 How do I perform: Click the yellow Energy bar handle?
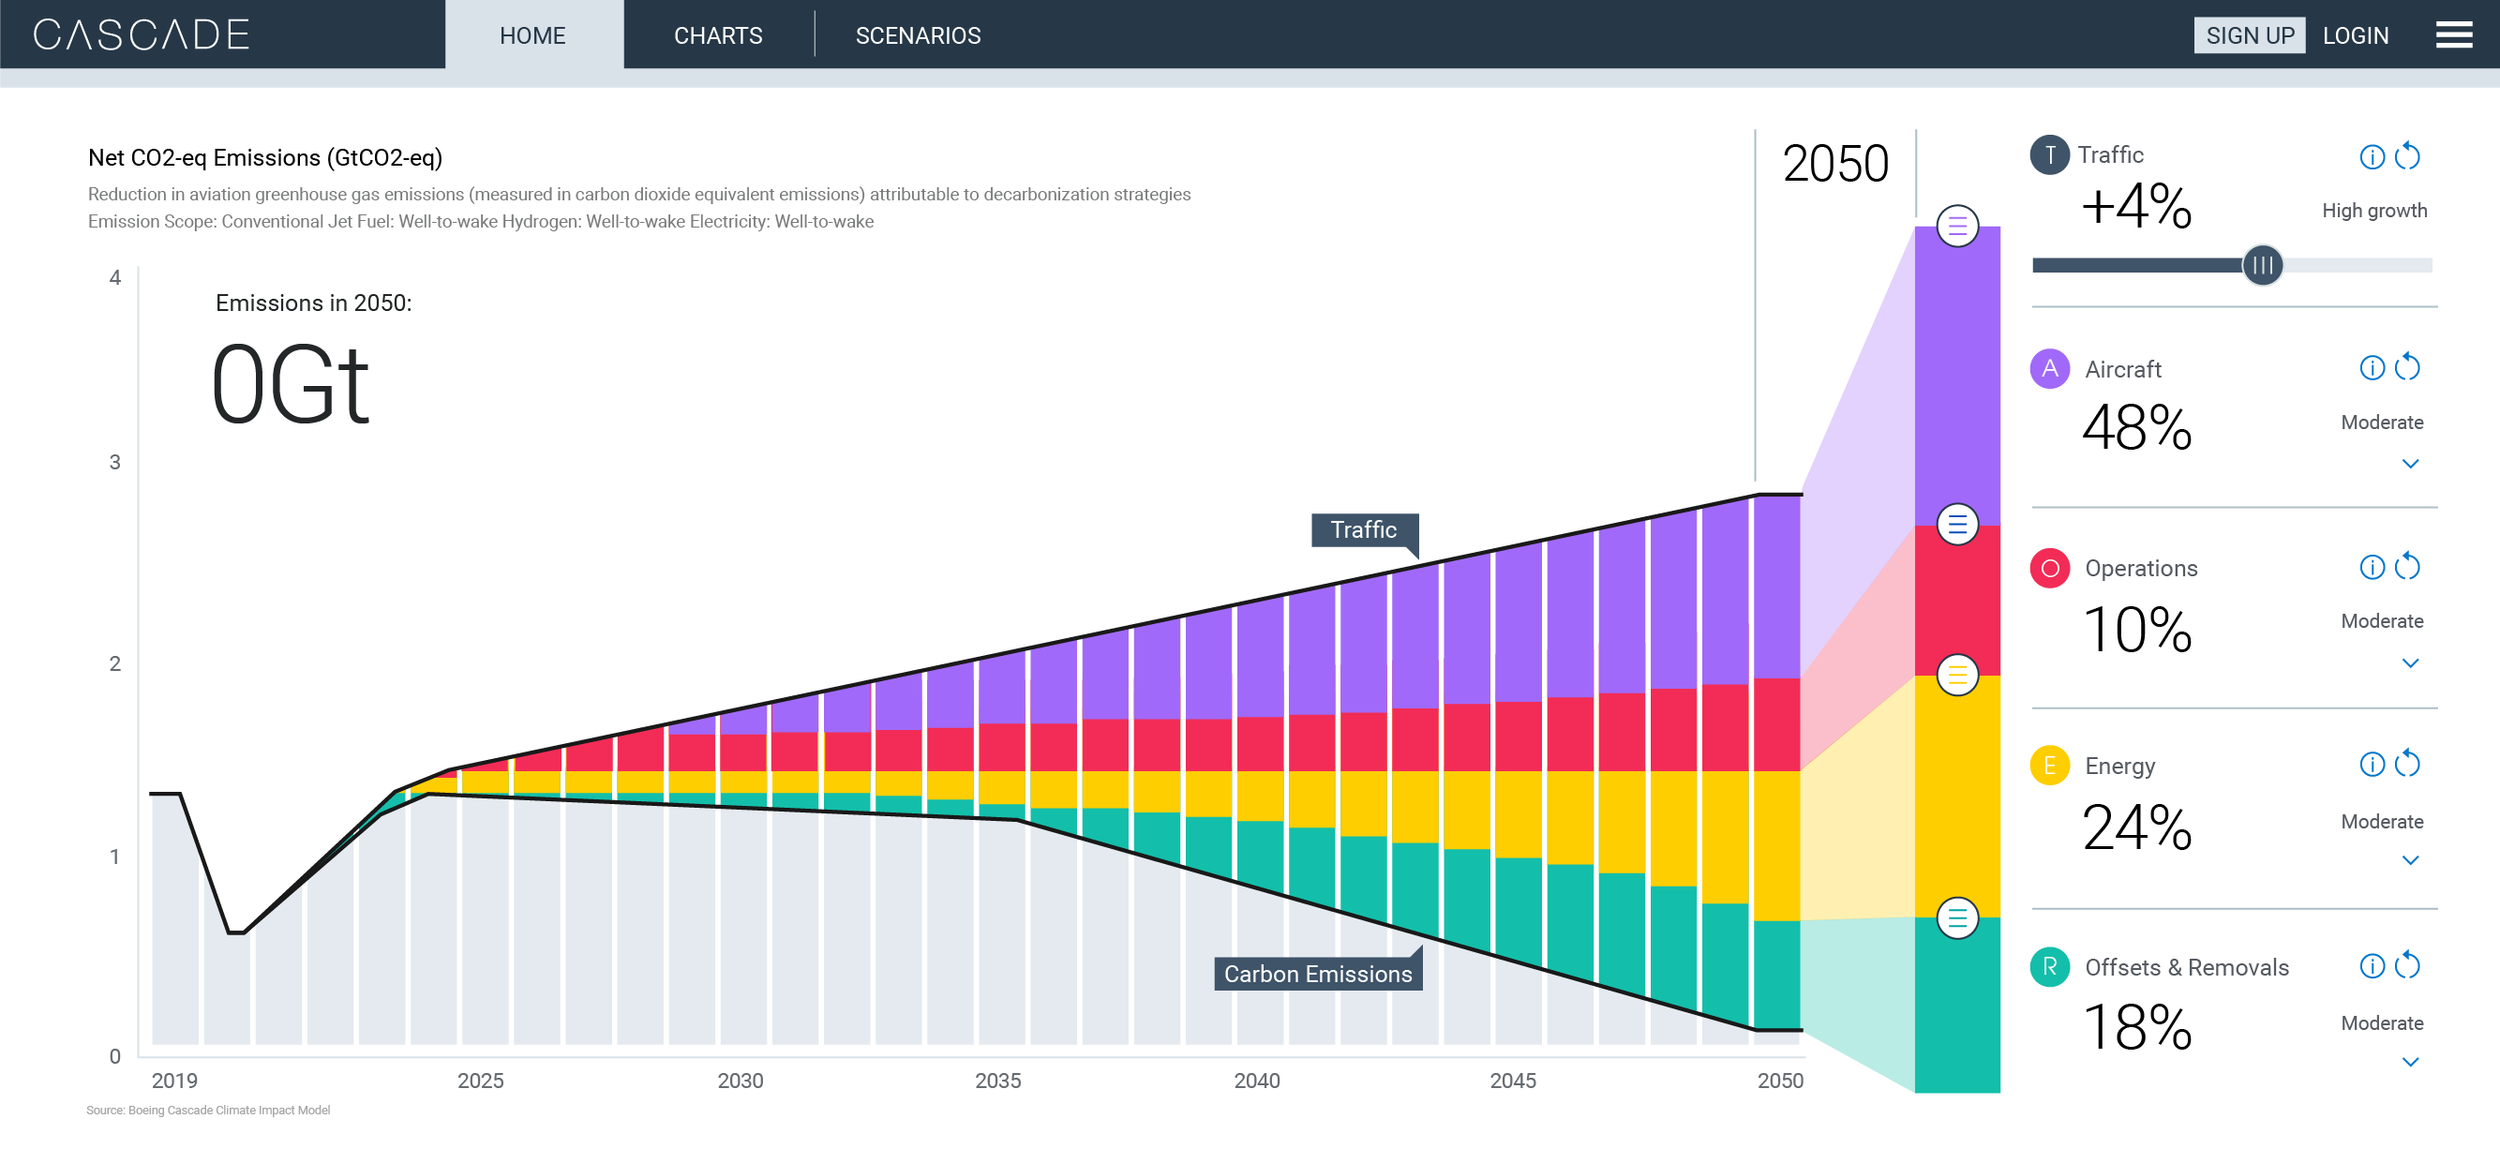(x=1957, y=675)
